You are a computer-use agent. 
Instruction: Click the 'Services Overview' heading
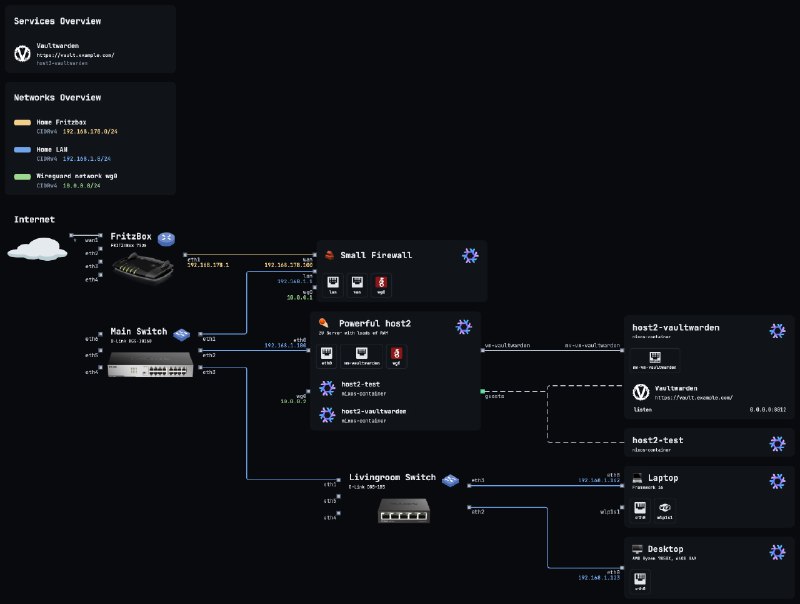pyautogui.click(x=57, y=21)
